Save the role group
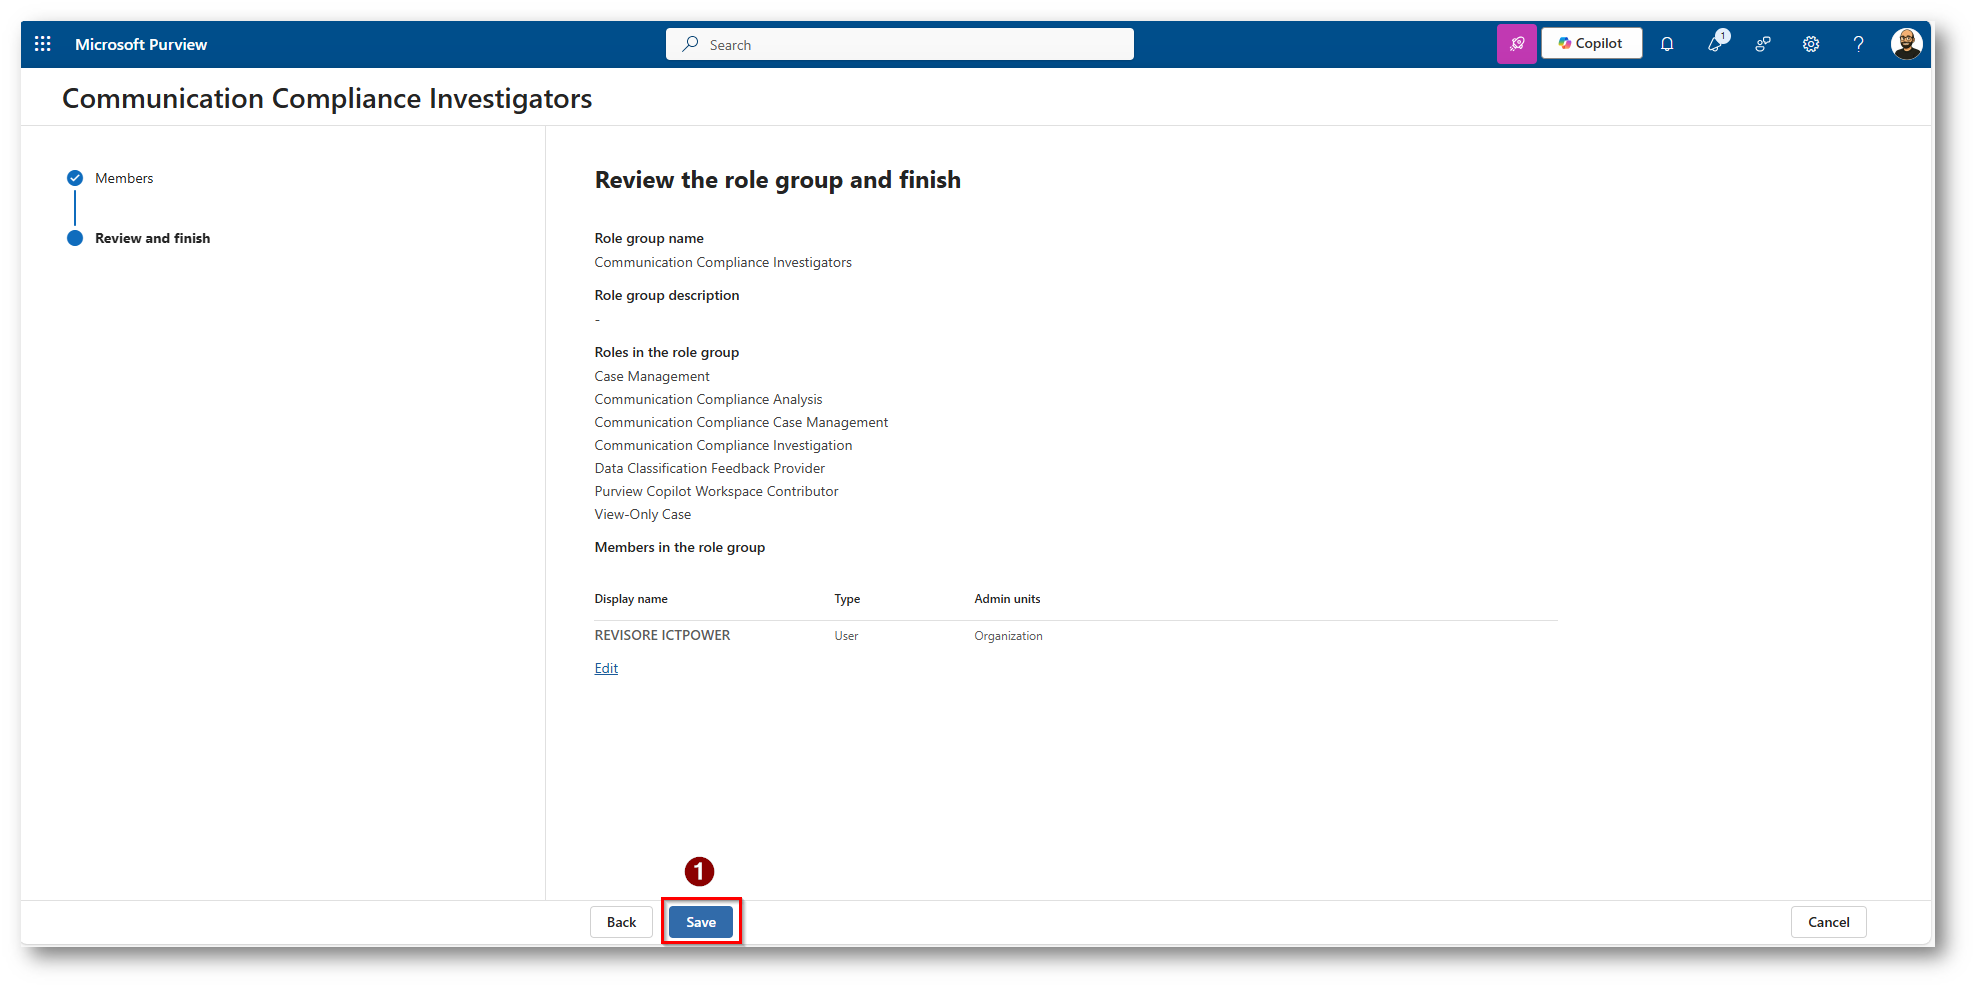1977x989 pixels. point(700,922)
